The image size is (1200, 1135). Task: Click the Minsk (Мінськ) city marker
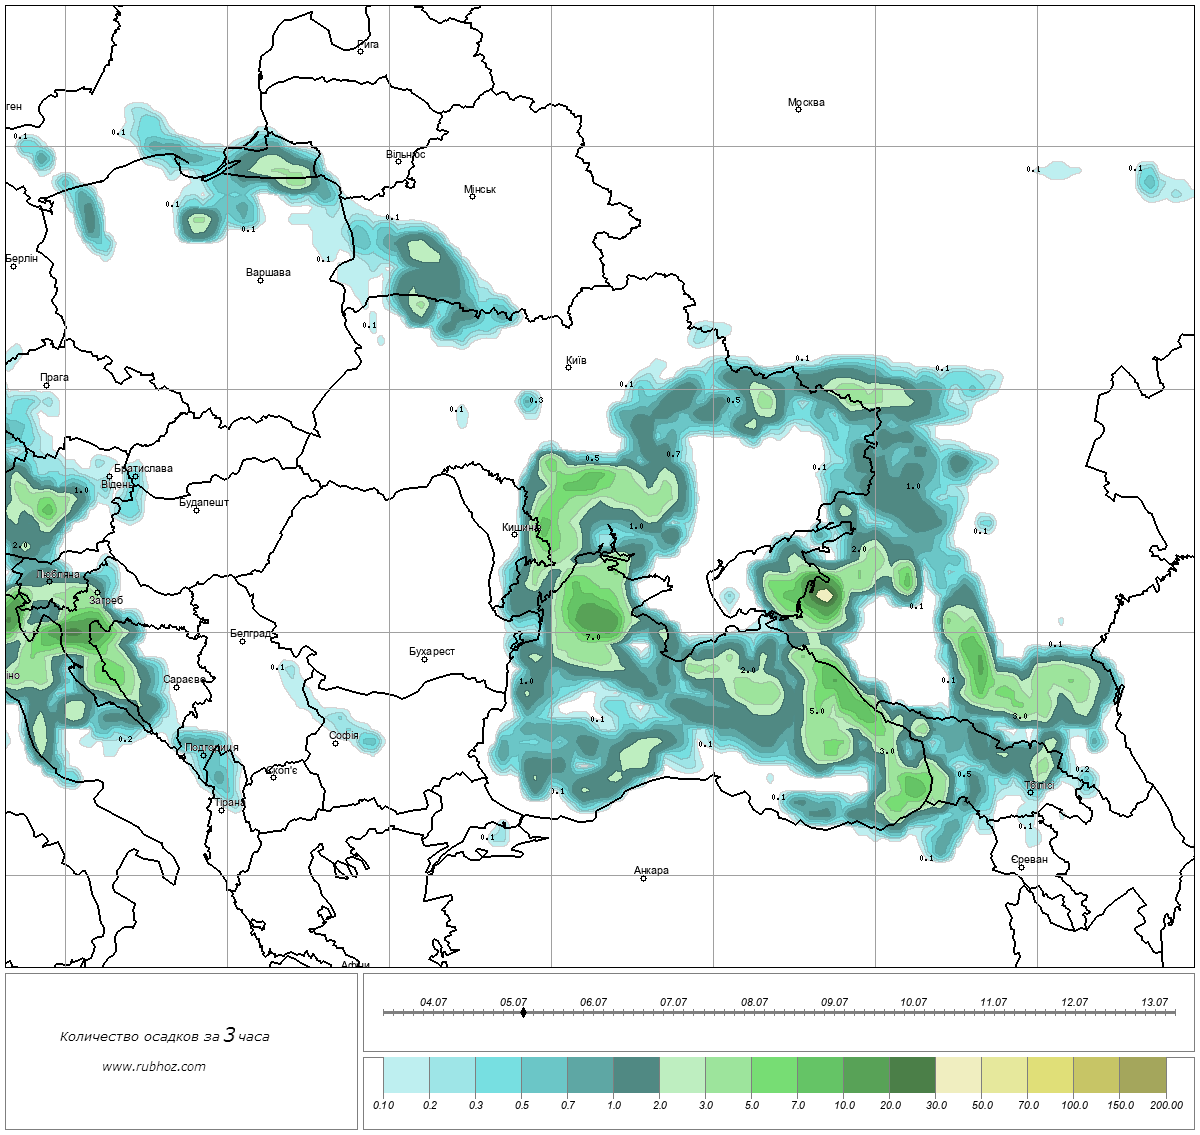(472, 197)
